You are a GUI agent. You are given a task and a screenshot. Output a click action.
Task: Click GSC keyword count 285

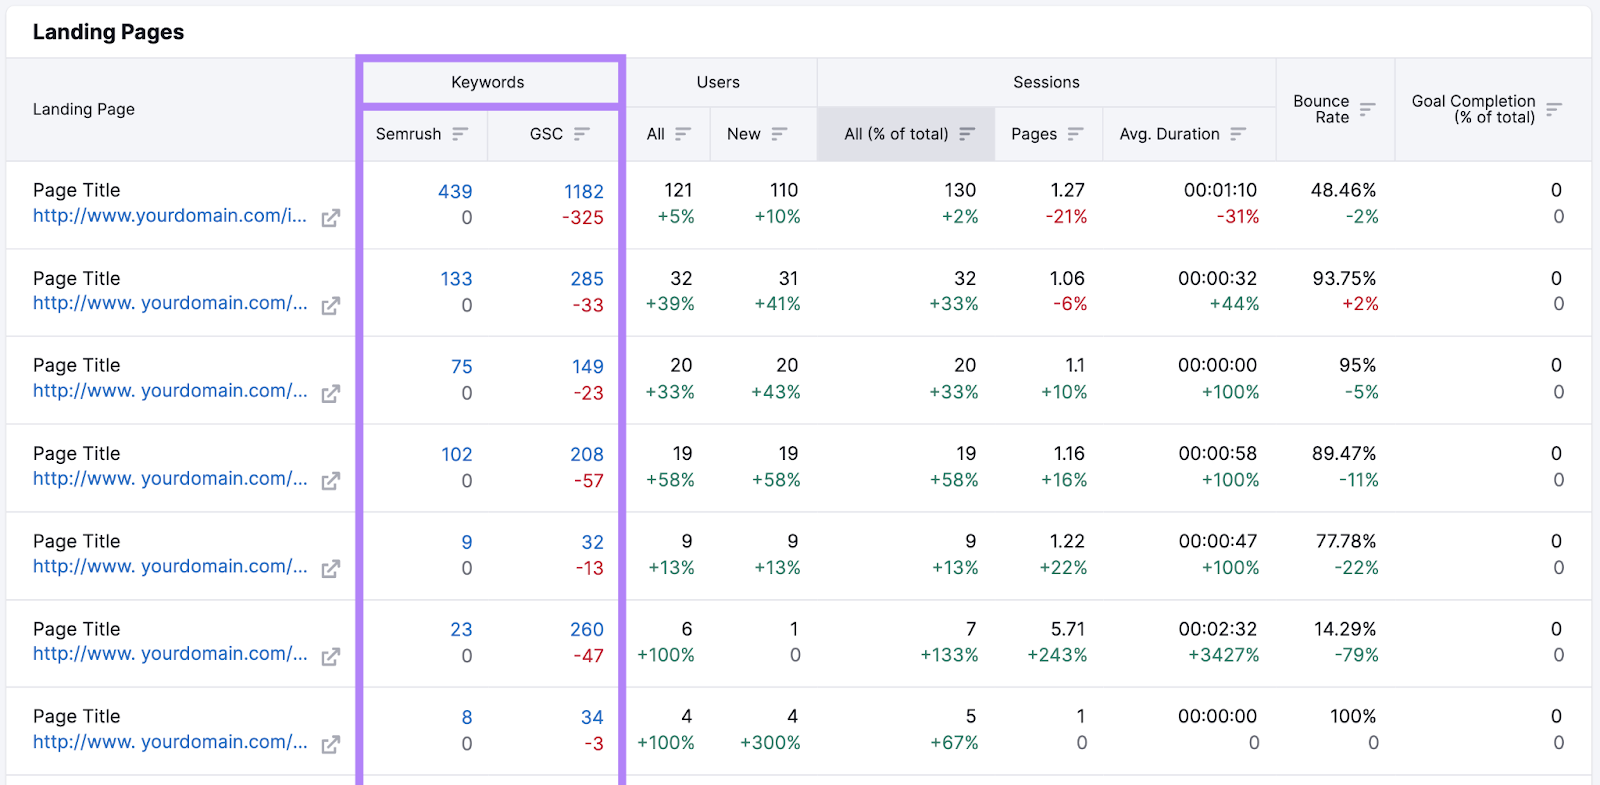[x=587, y=279]
